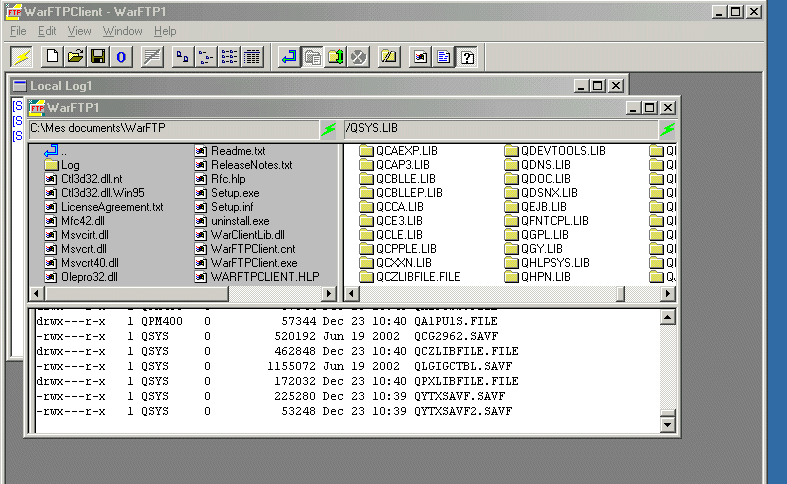The image size is (787, 484).
Task: Select QFNTCPL.LIB remote folder
Action: pyautogui.click(x=547, y=221)
